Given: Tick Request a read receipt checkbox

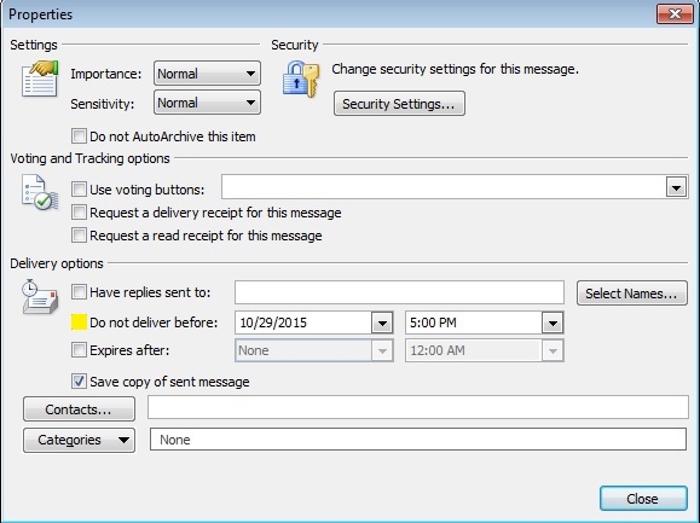Looking at the screenshot, I should (x=79, y=235).
